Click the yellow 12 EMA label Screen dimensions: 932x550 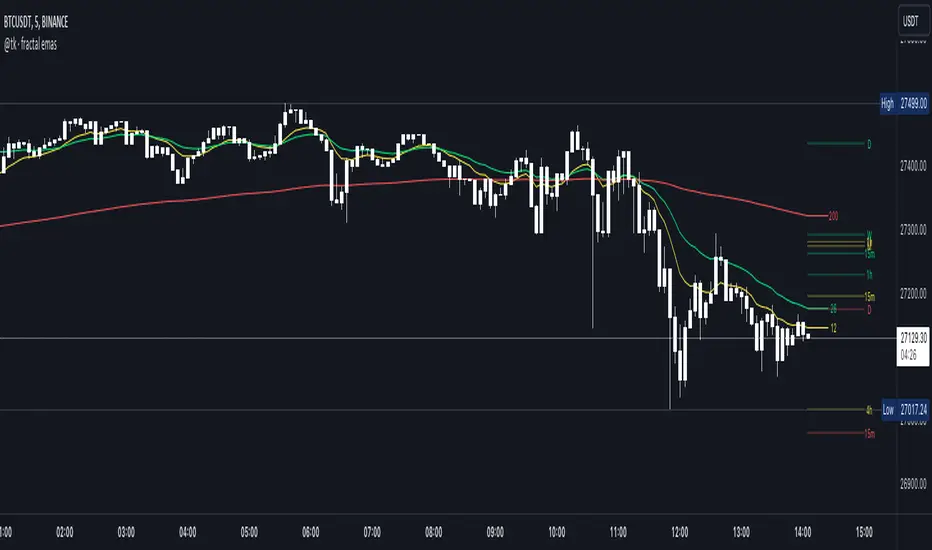(833, 328)
